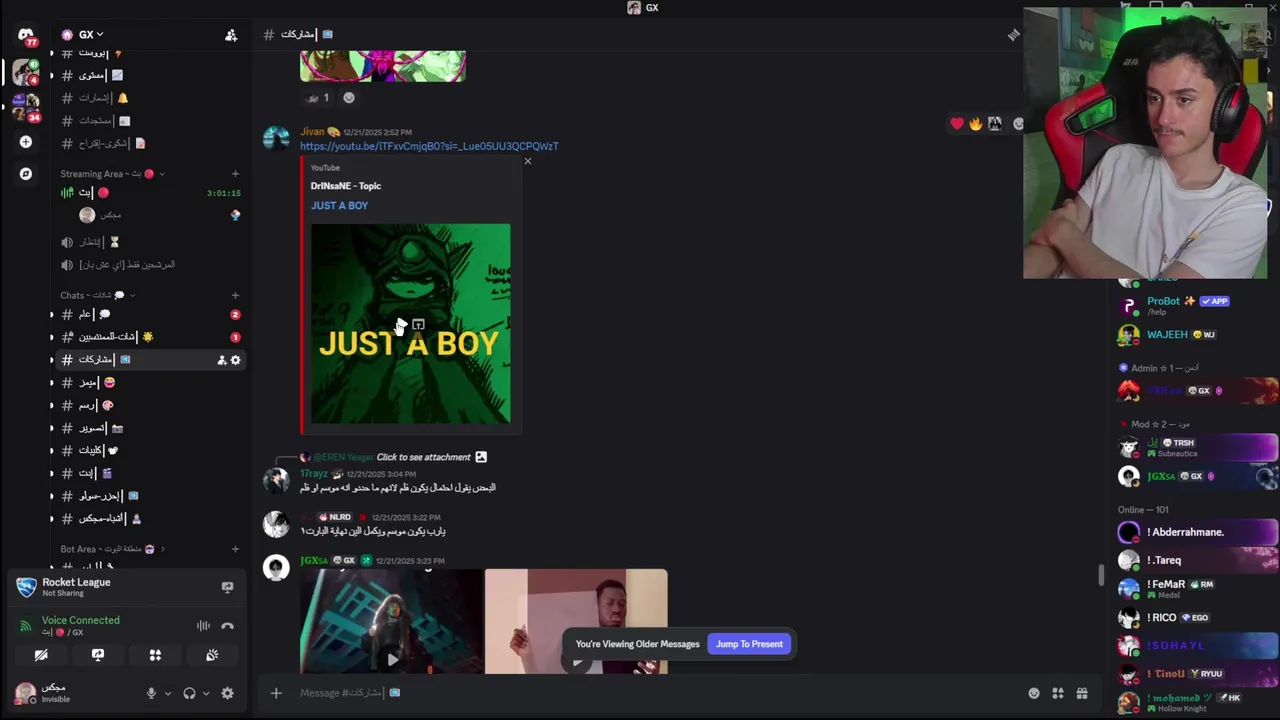
Task: Click مجكس user avatar in user panel
Action: (x=25, y=692)
